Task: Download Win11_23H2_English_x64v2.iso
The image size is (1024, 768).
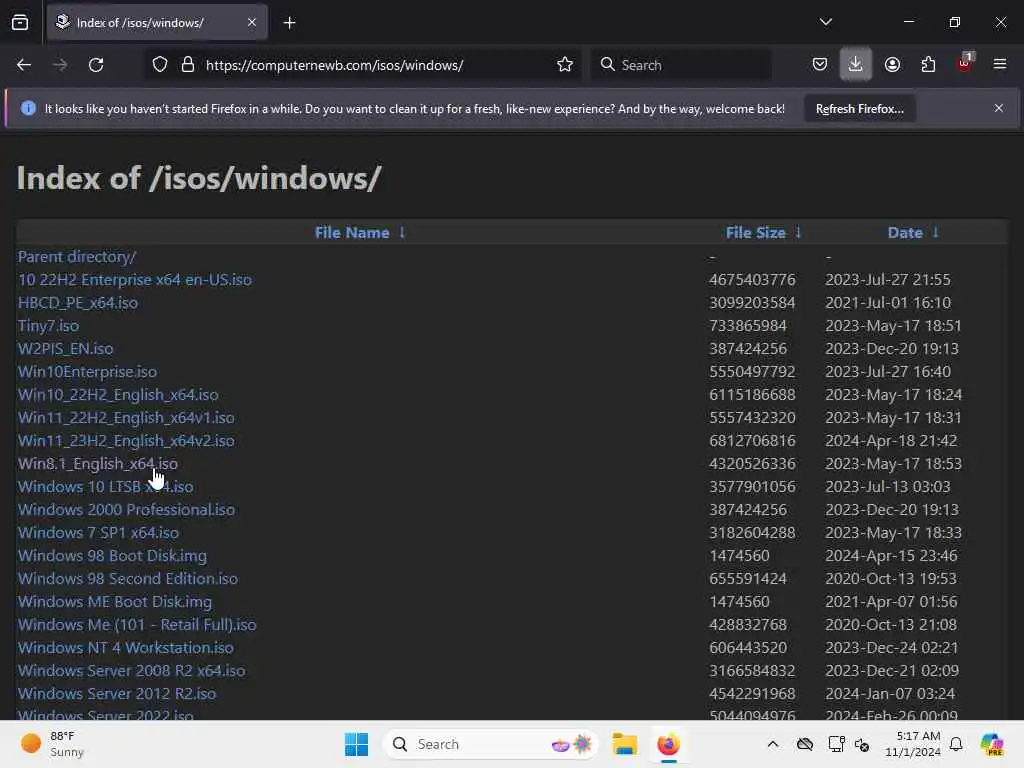Action: (x=126, y=440)
